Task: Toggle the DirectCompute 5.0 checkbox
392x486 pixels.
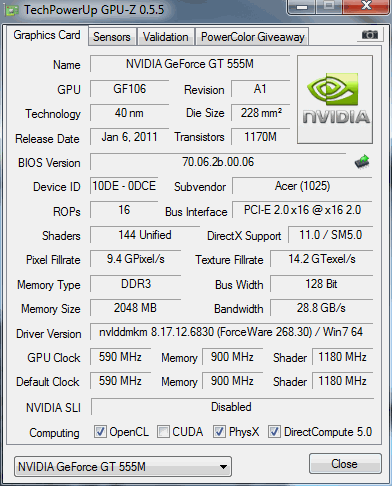Action: click(x=274, y=431)
